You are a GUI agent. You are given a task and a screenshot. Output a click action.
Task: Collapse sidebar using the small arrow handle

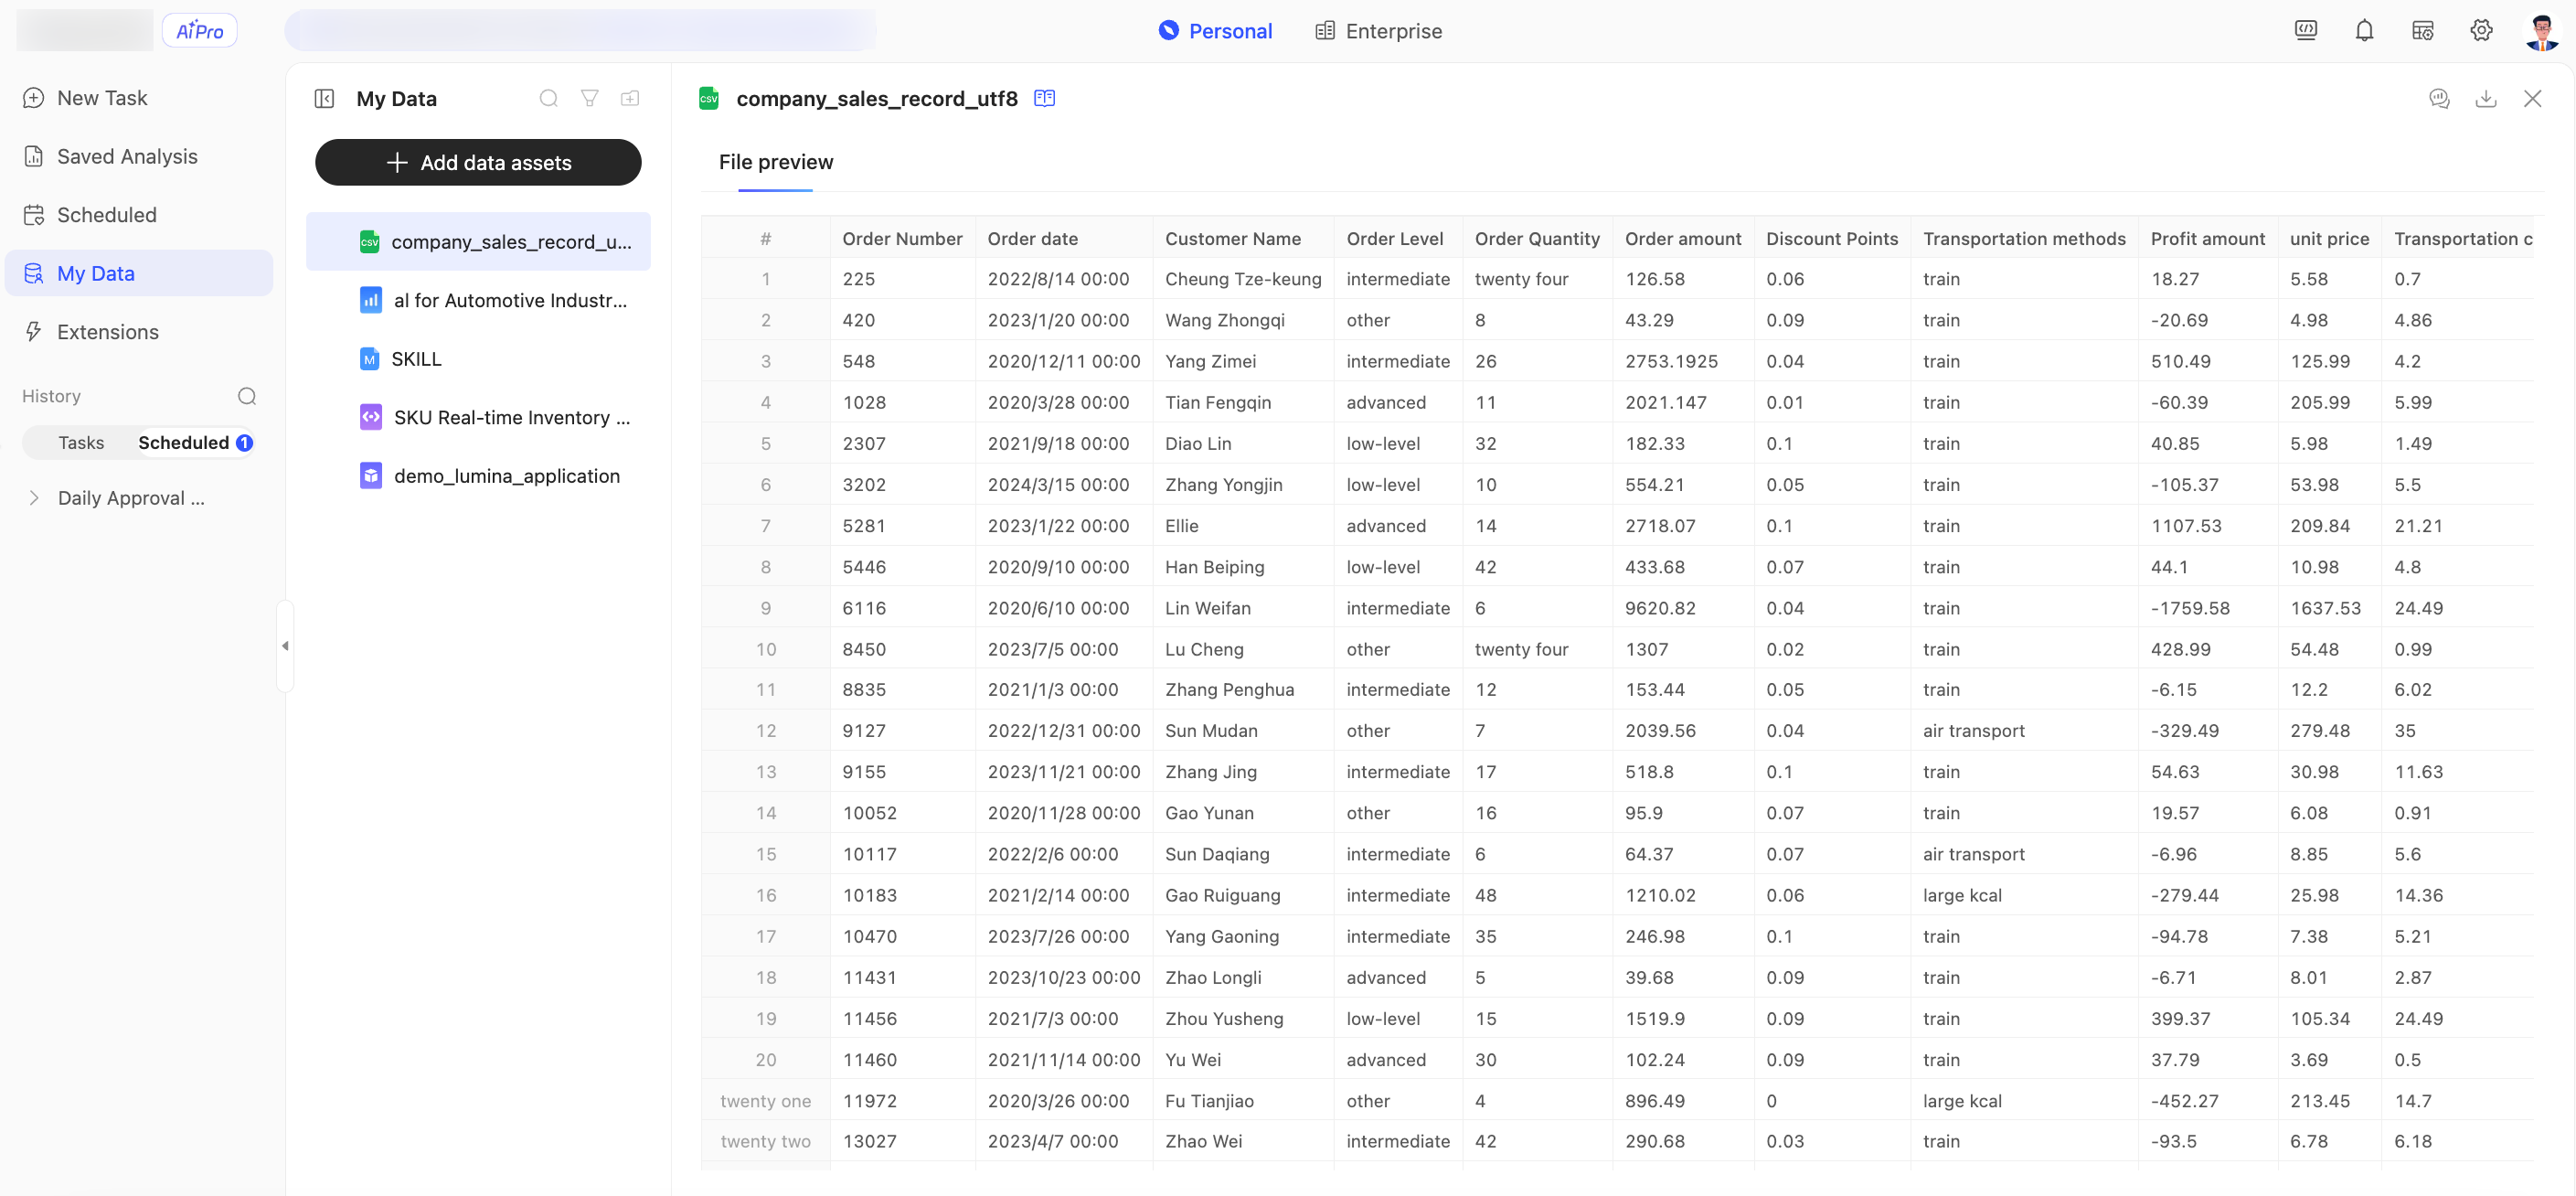pyautogui.click(x=285, y=646)
